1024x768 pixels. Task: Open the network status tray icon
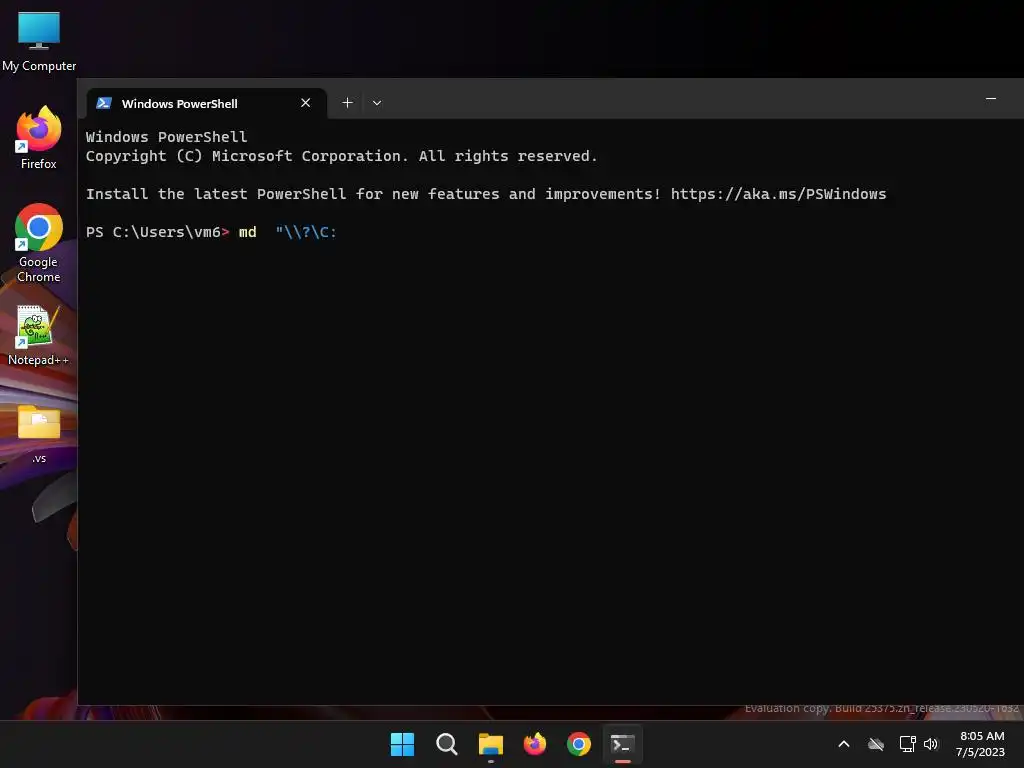tap(907, 744)
